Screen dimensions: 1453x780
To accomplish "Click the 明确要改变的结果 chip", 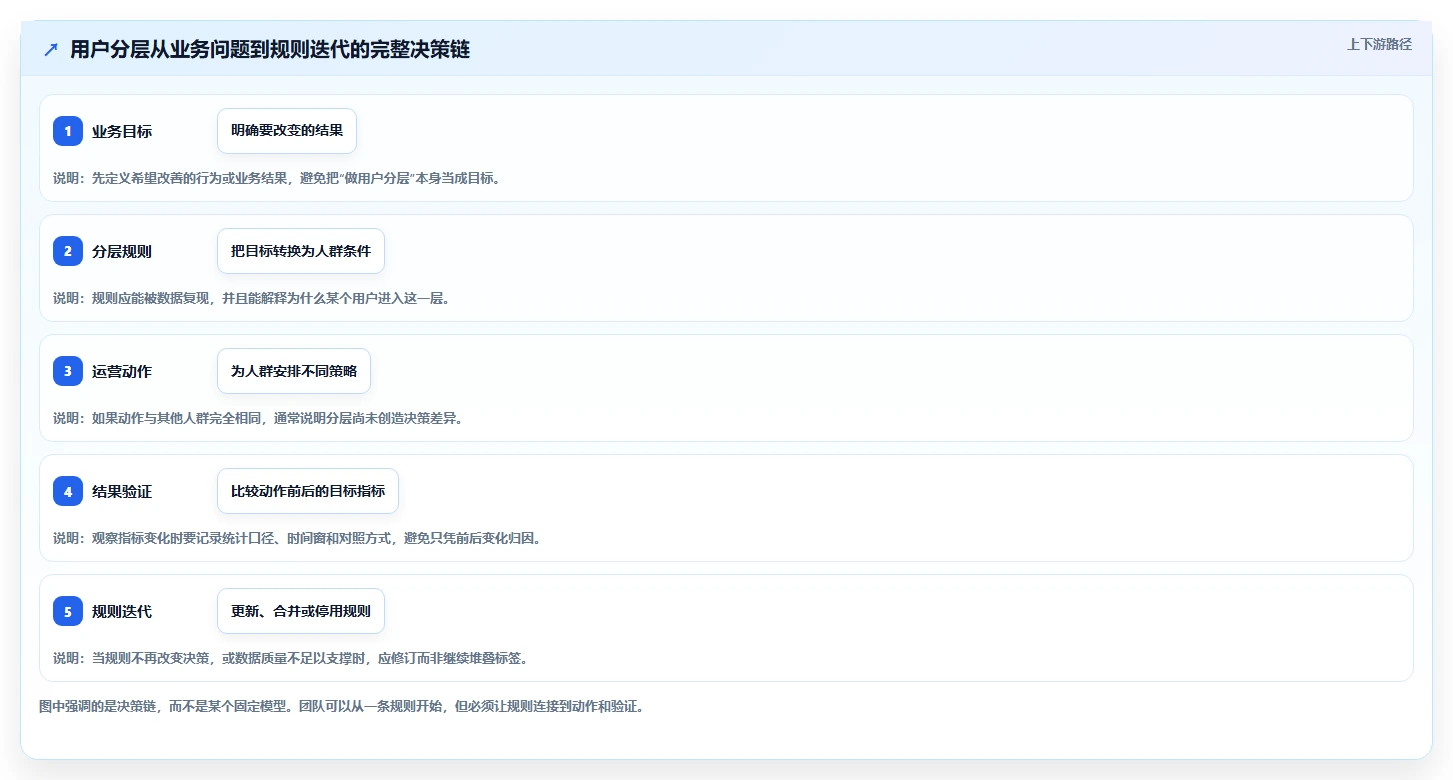I will click(x=287, y=131).
